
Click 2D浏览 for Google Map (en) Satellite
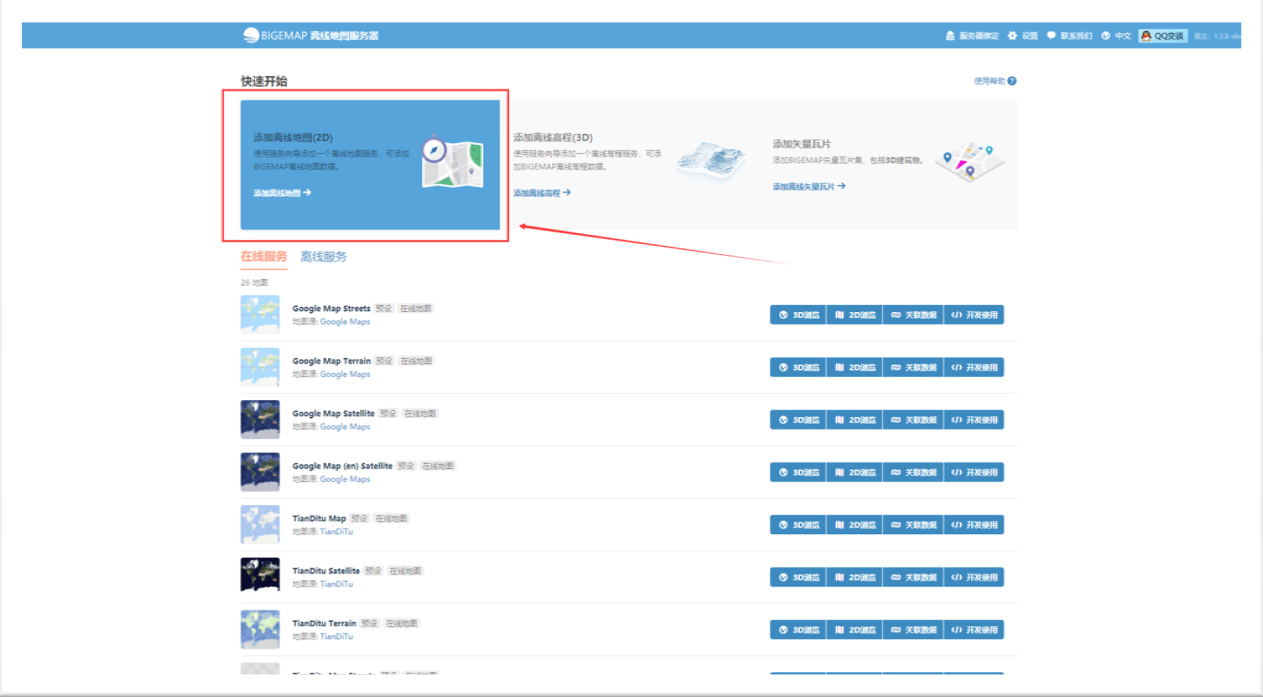[854, 472]
